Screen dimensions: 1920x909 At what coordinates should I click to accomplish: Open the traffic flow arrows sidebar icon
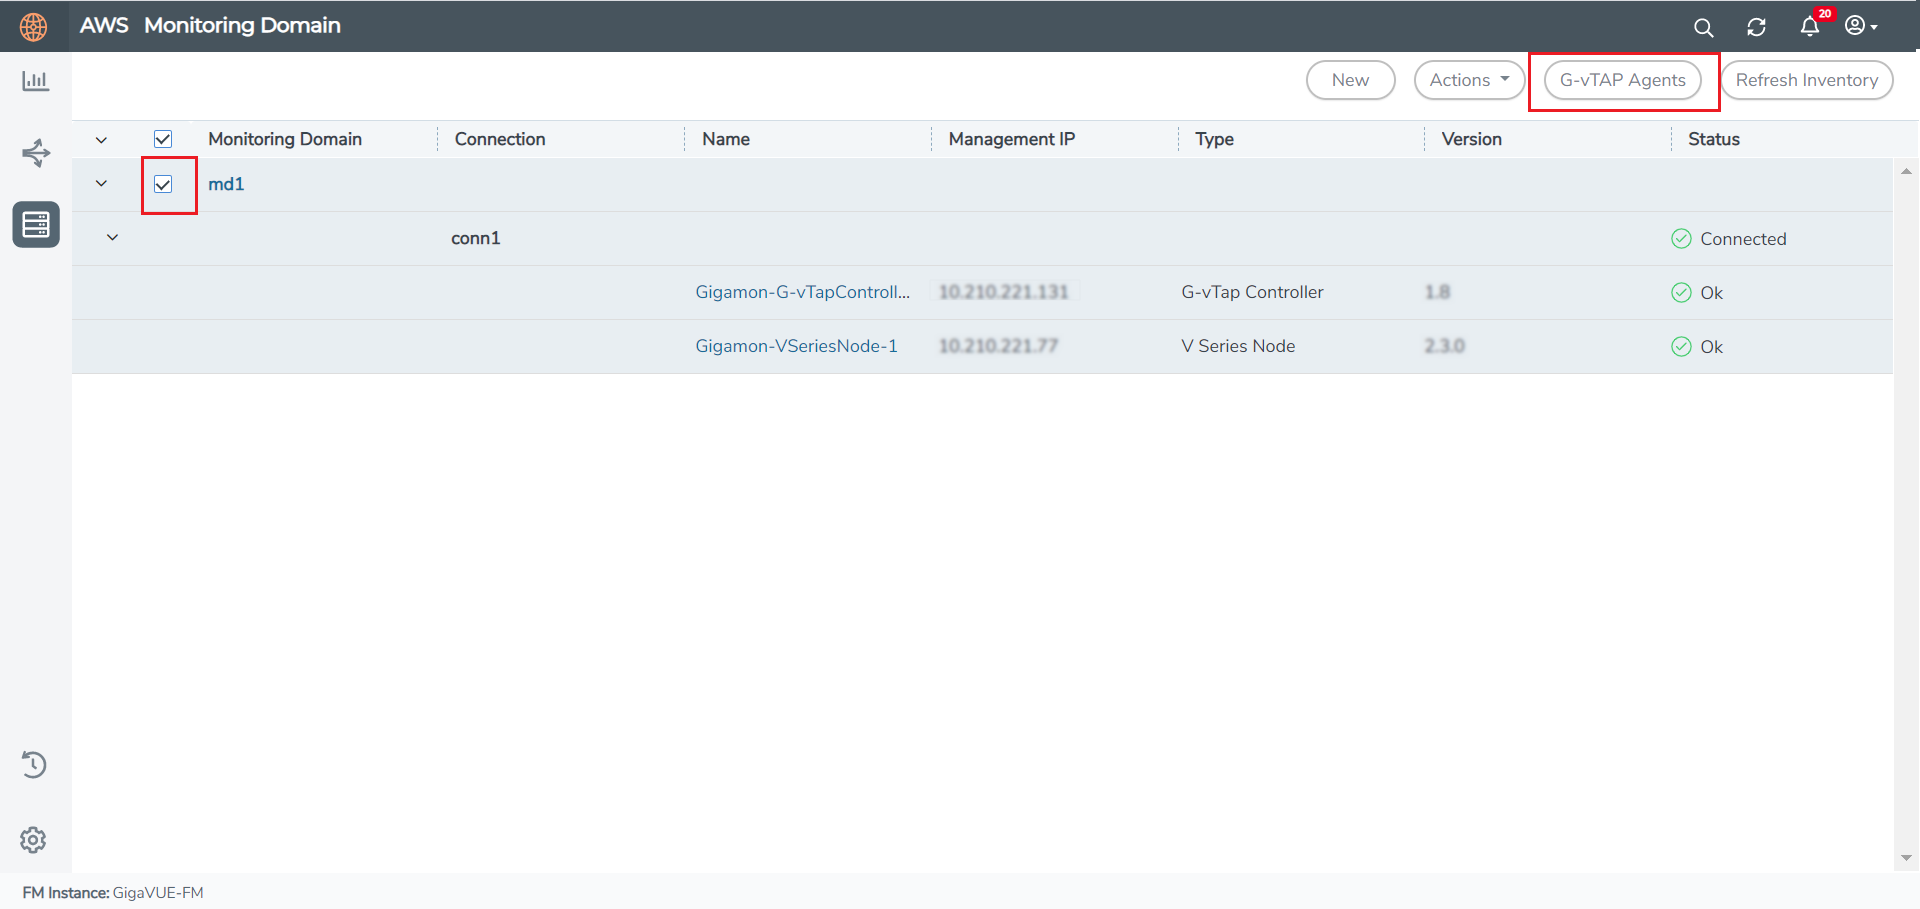36,153
